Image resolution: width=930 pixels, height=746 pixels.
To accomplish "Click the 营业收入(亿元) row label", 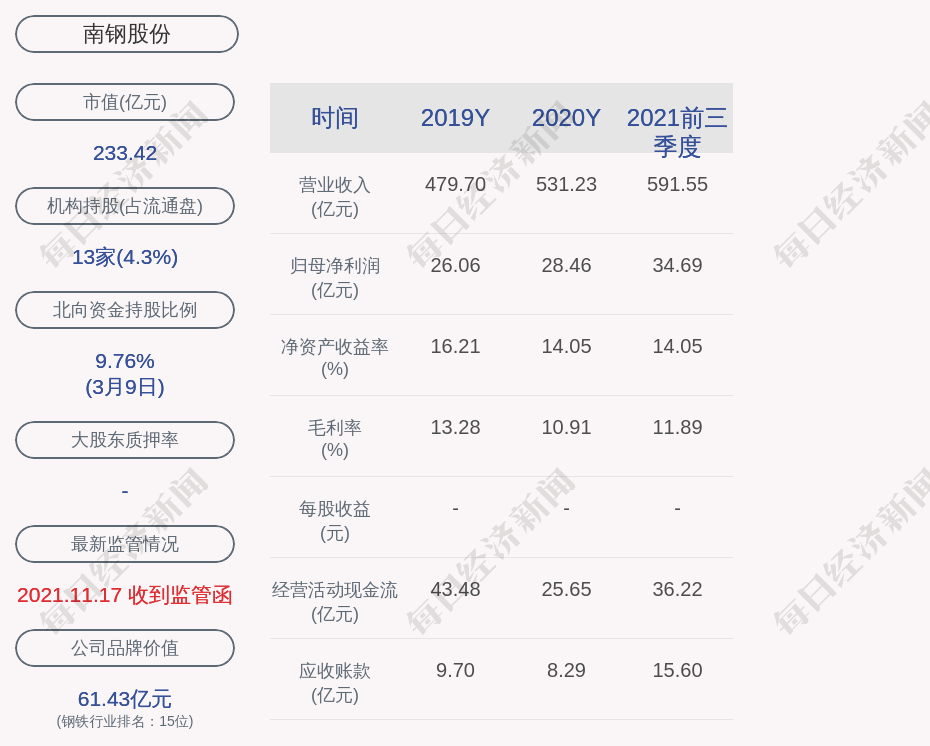I will (x=335, y=197).
